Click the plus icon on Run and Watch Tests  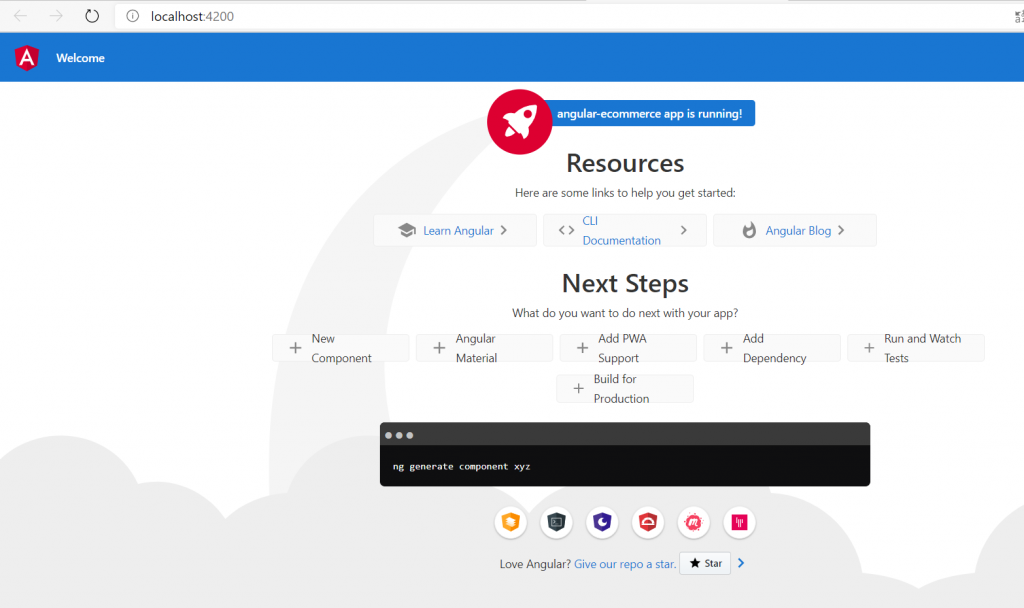pyautogui.click(x=869, y=348)
